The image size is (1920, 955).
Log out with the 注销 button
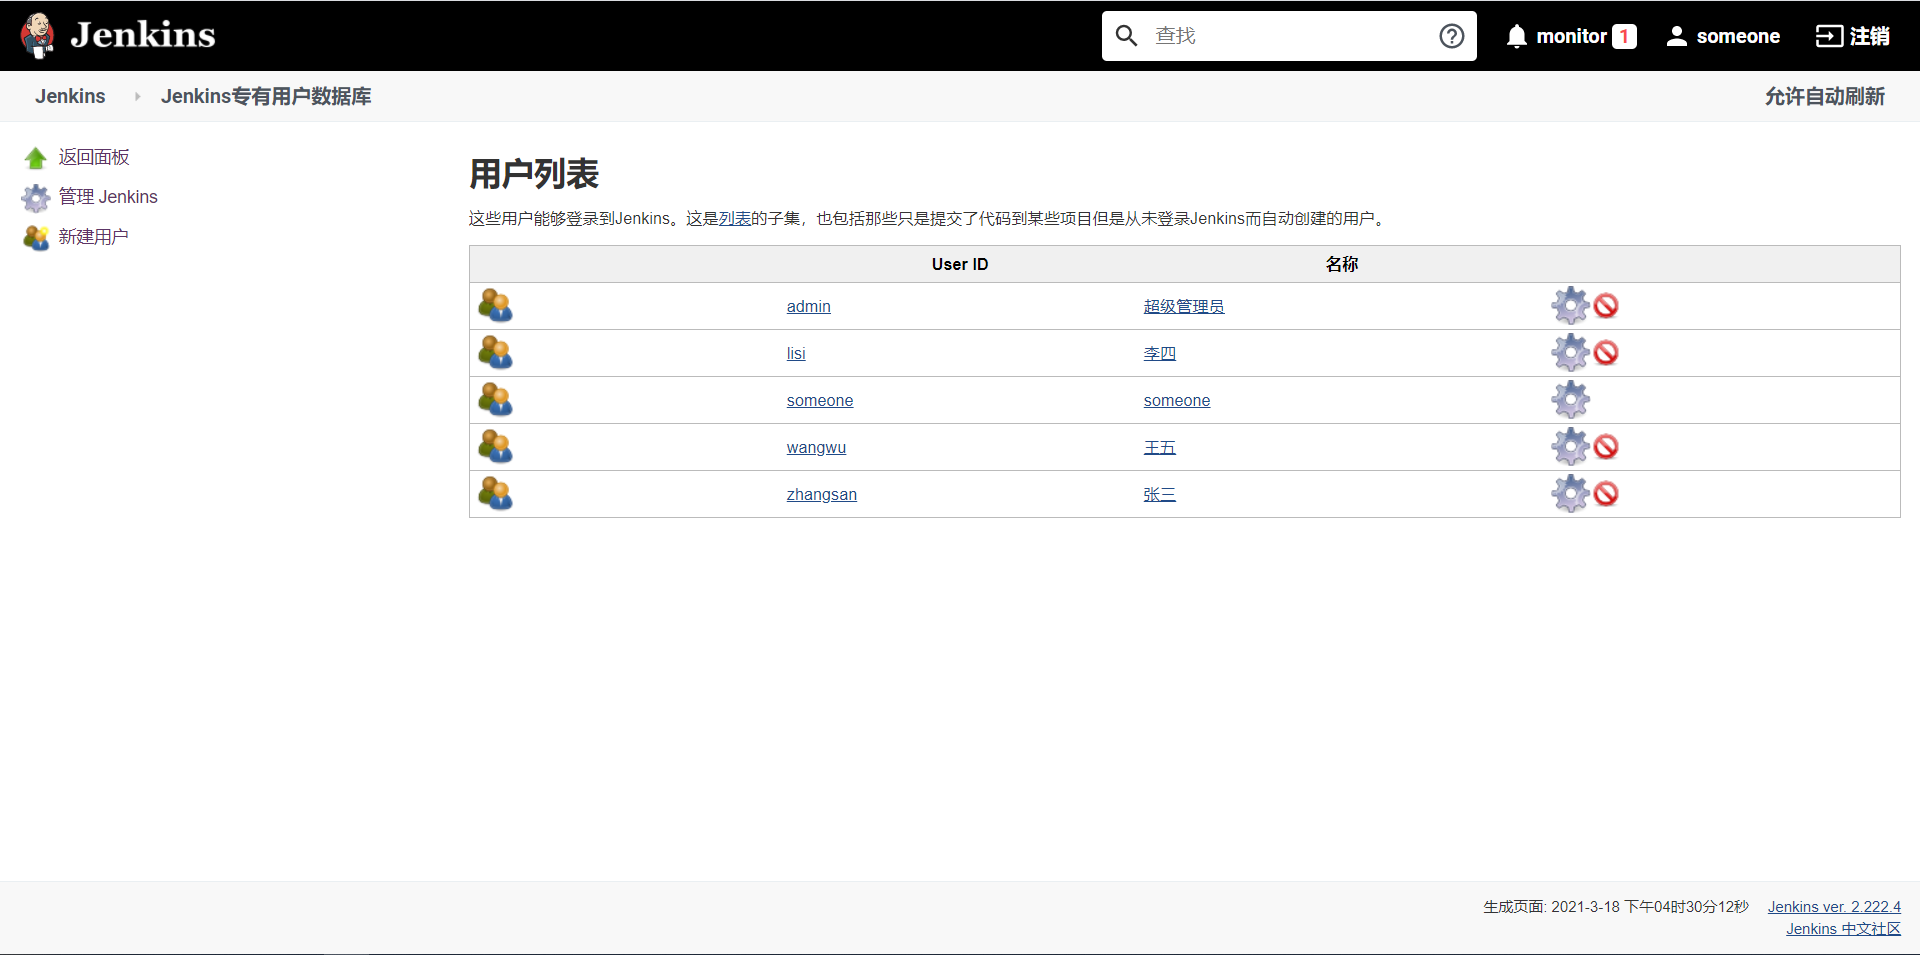(1869, 36)
